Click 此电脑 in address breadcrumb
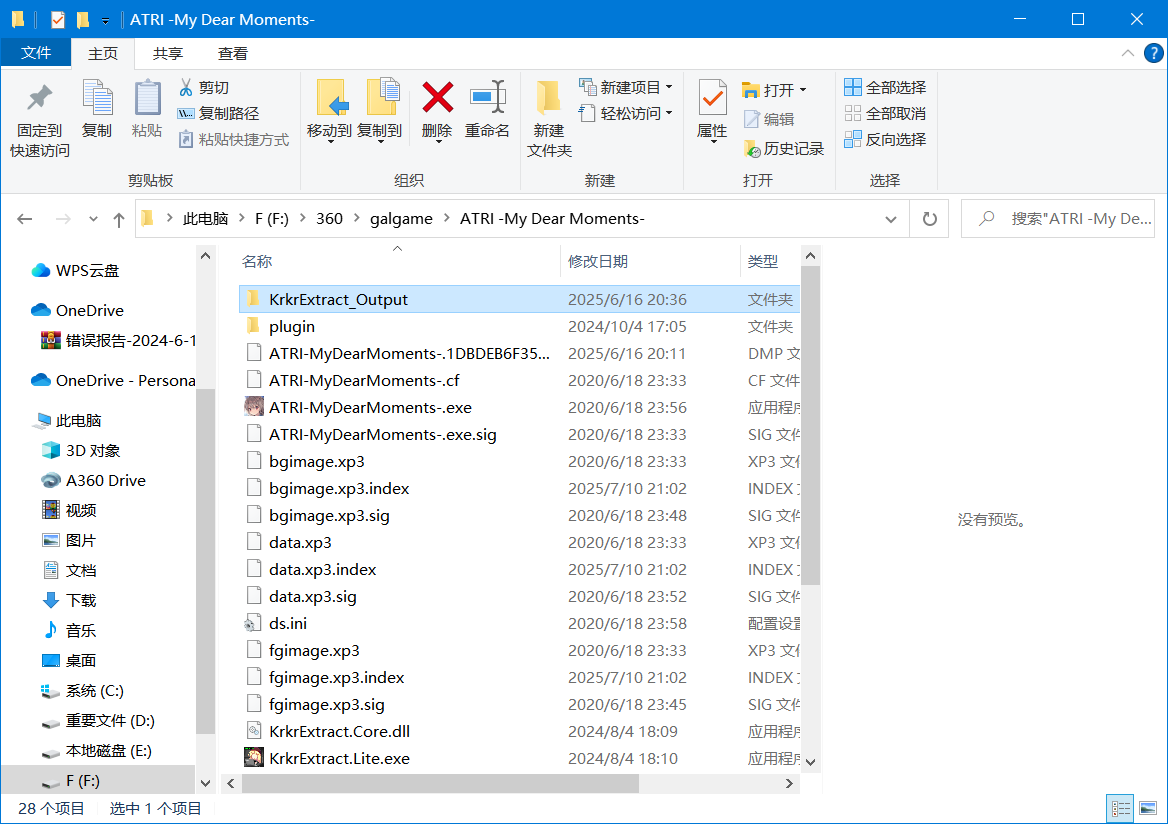 [206, 218]
